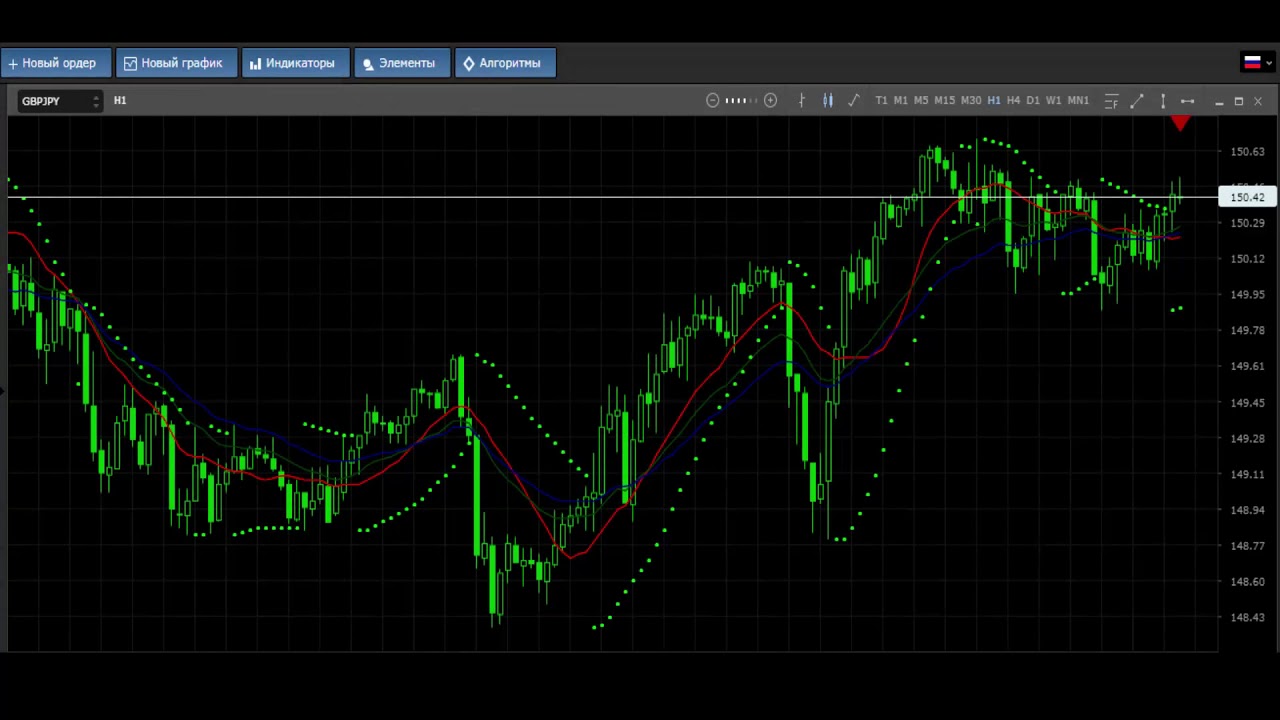Viewport: 1280px width, 720px height.
Task: Select the D1 timeframe
Action: point(1033,101)
